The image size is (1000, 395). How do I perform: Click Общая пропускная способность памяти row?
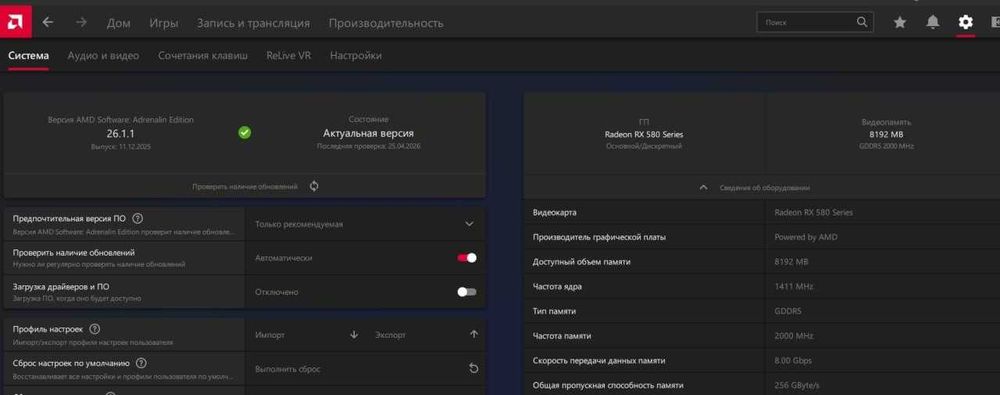[x=762, y=385]
